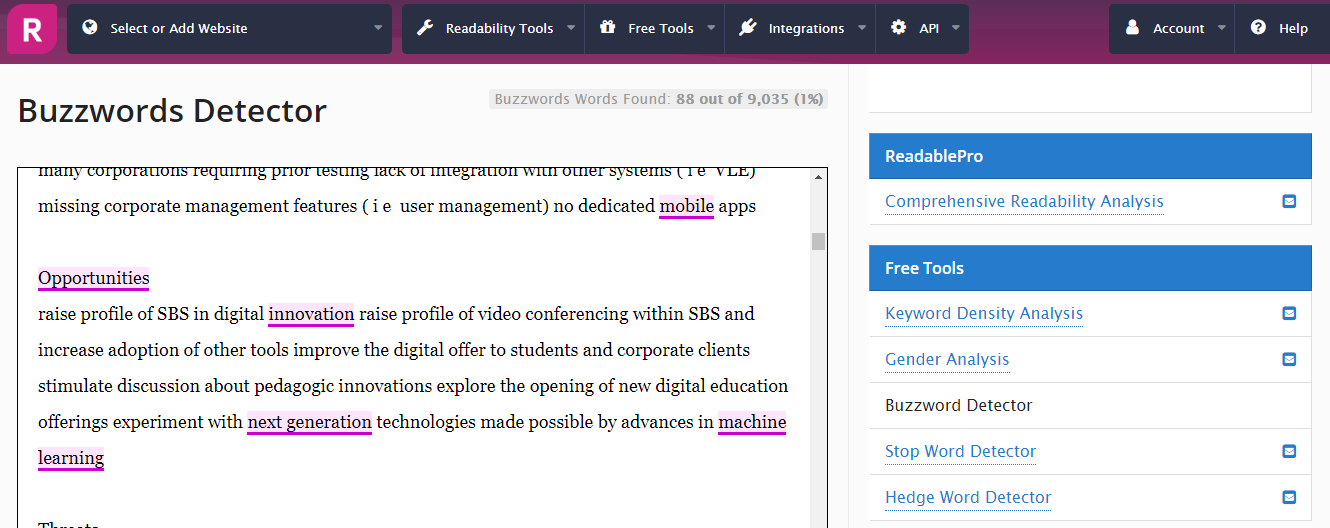The width and height of the screenshot is (1330, 528).
Task: Open the Free Tools top menu
Action: pos(654,29)
